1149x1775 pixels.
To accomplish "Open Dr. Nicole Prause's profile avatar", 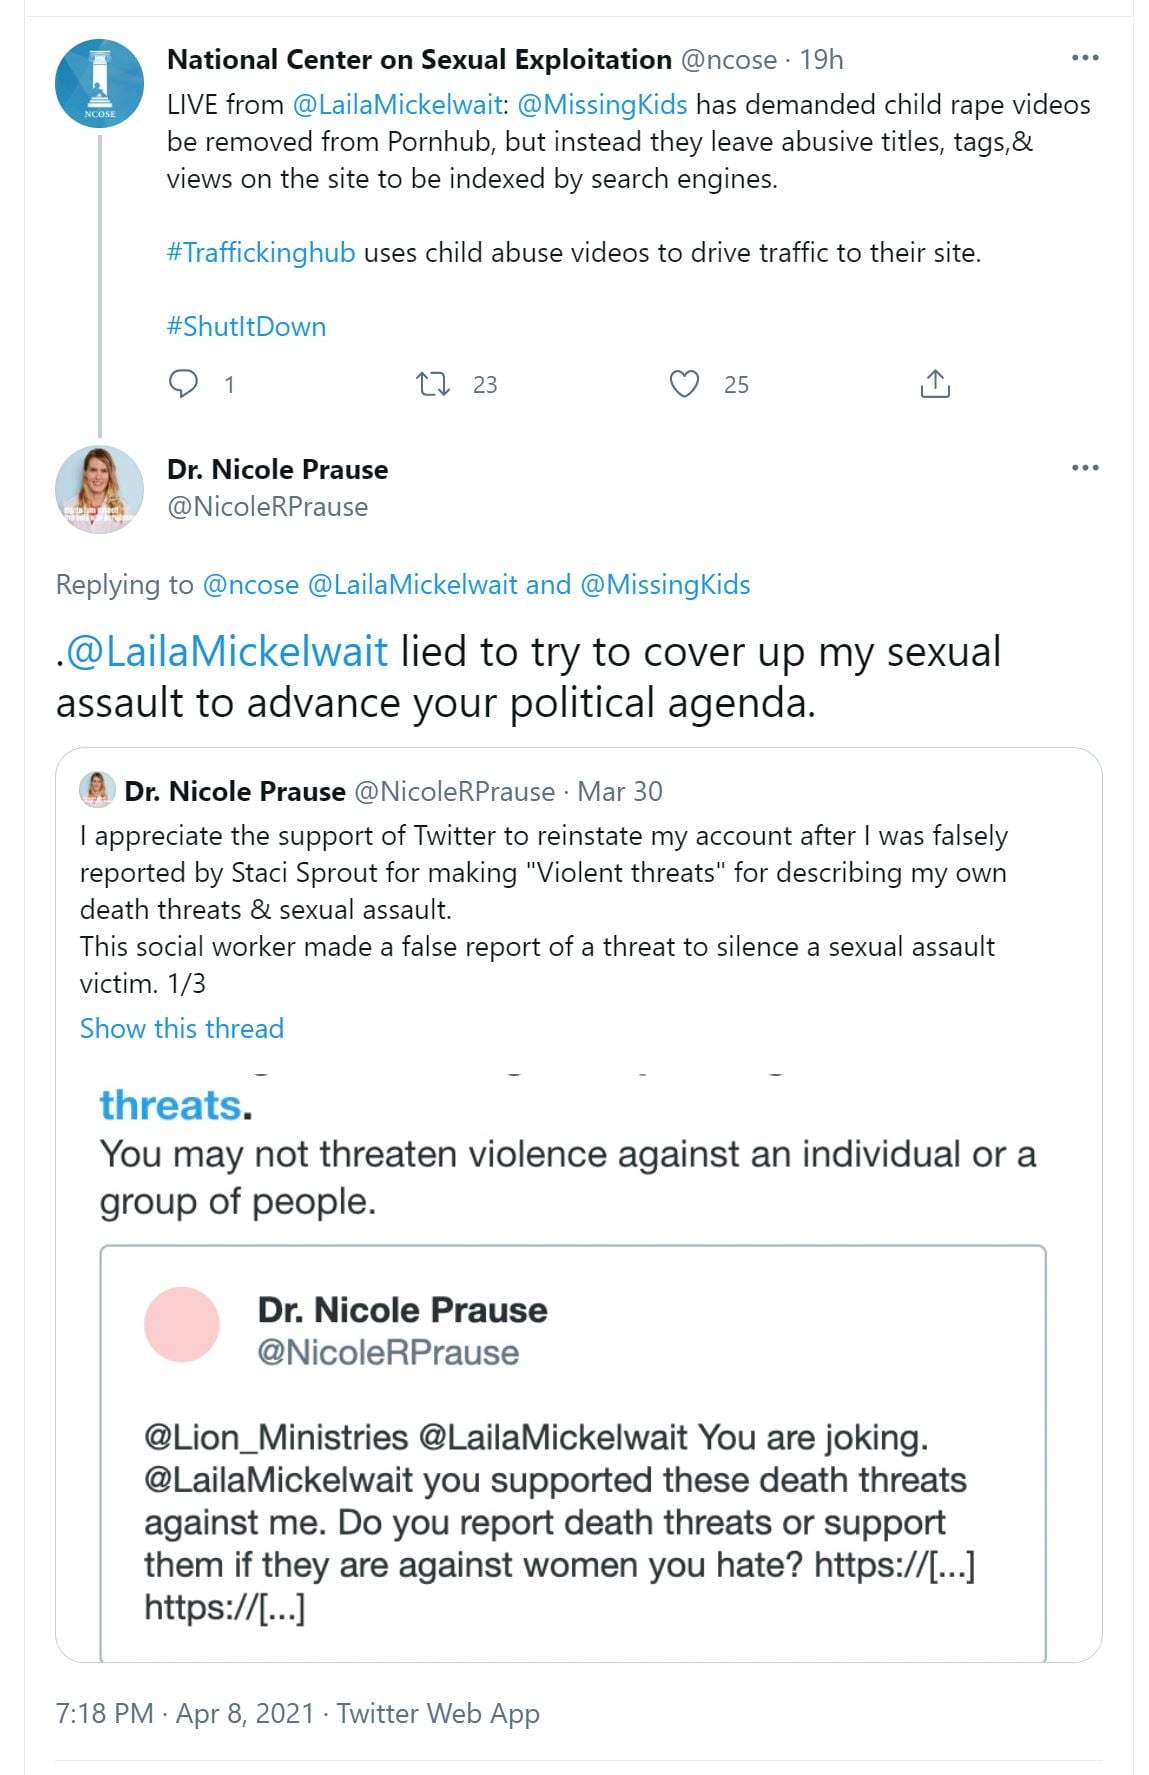I will (99, 489).
